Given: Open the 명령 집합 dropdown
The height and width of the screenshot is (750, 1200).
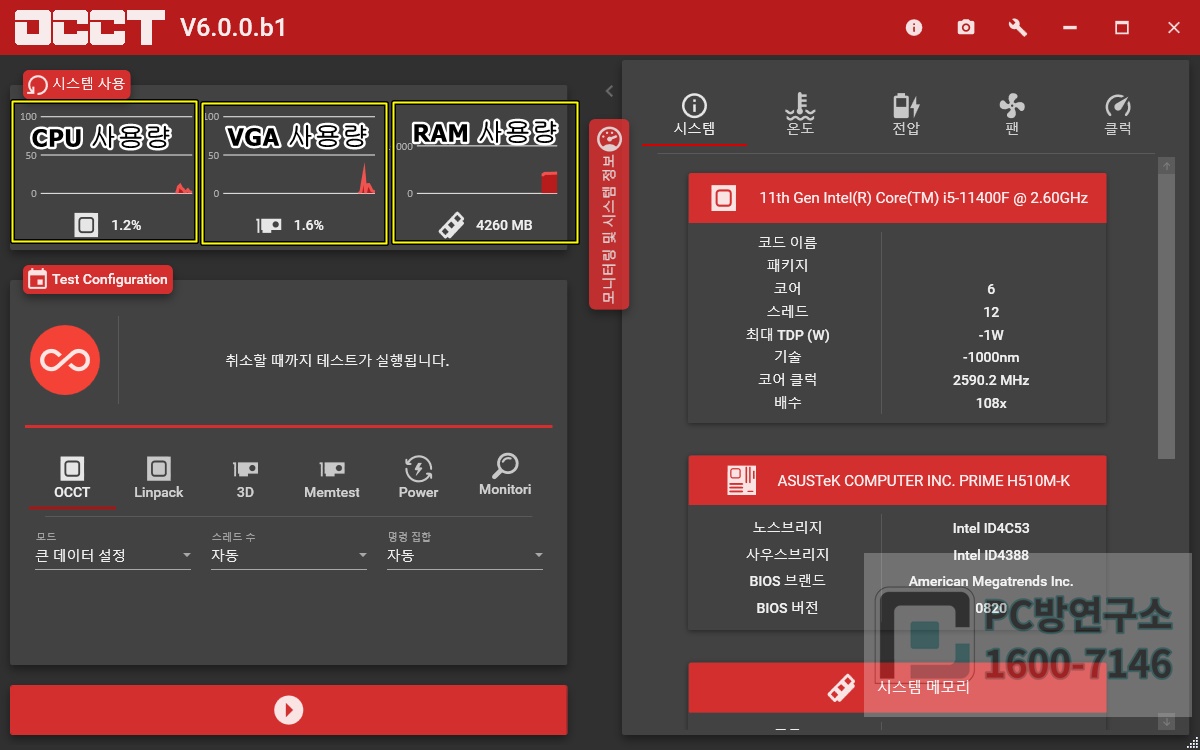Looking at the screenshot, I should point(465,555).
